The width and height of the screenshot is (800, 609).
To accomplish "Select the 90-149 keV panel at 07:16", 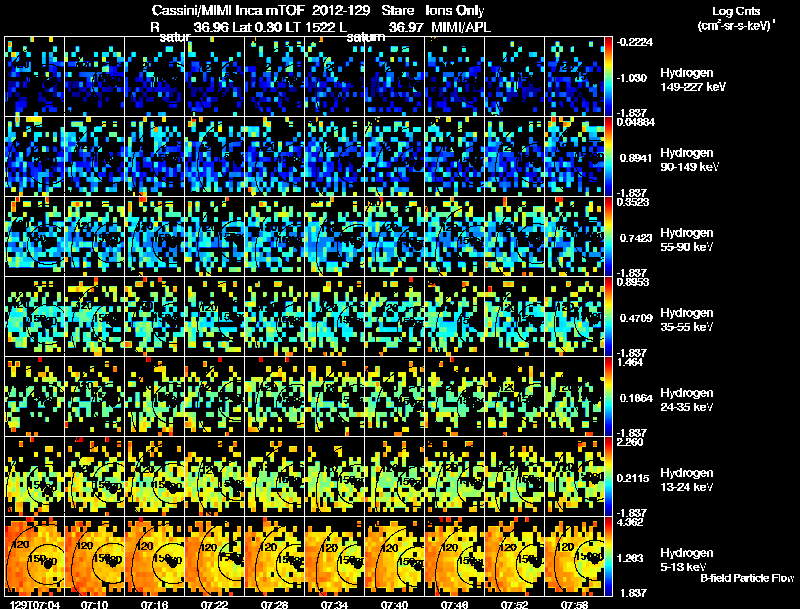I will click(155, 156).
